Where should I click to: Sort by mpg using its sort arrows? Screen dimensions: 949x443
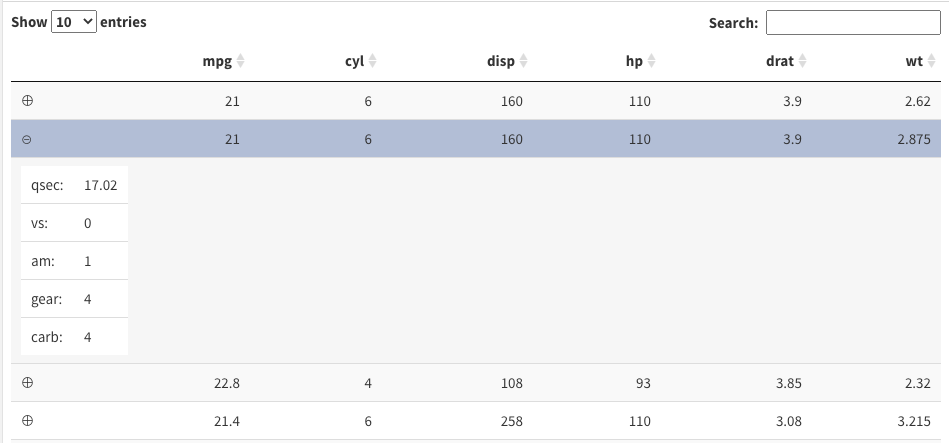tap(240, 61)
